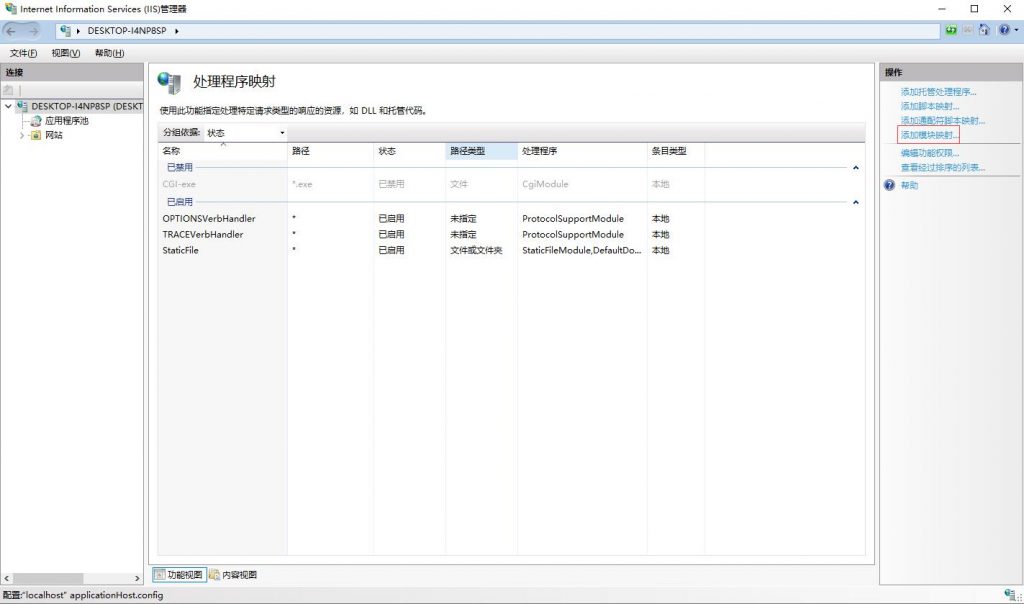This screenshot has height=604, width=1024.
Task: Click the status bar network icon at bottom right
Action: point(1011,595)
